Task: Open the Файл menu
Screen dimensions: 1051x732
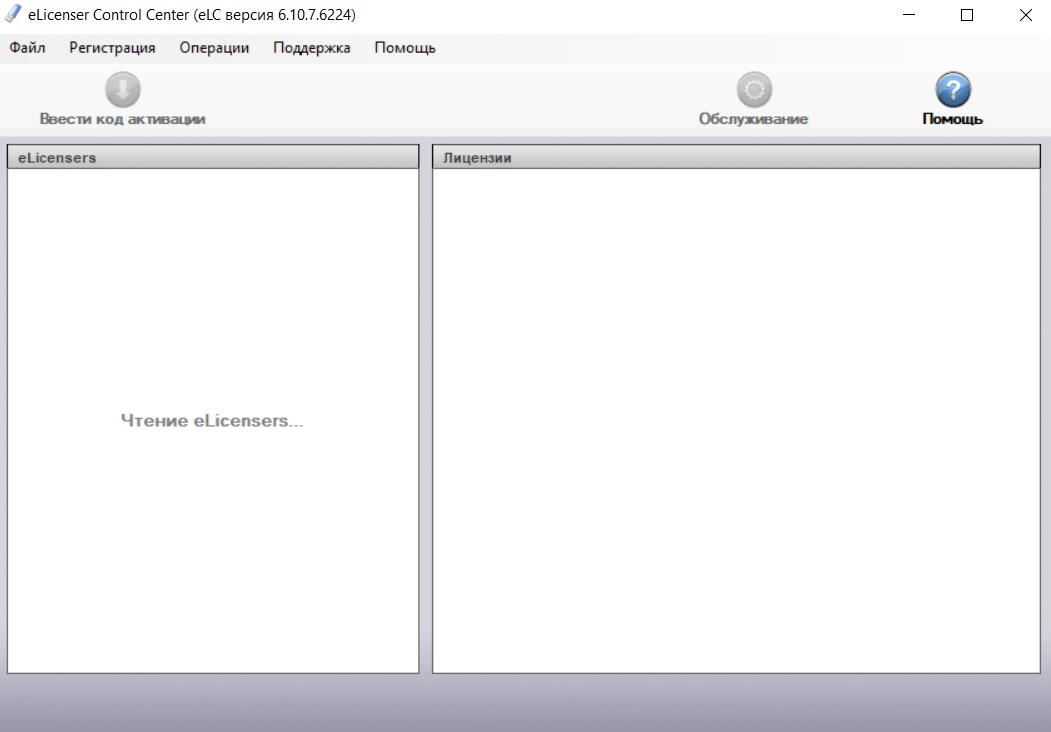Action: pyautogui.click(x=27, y=48)
